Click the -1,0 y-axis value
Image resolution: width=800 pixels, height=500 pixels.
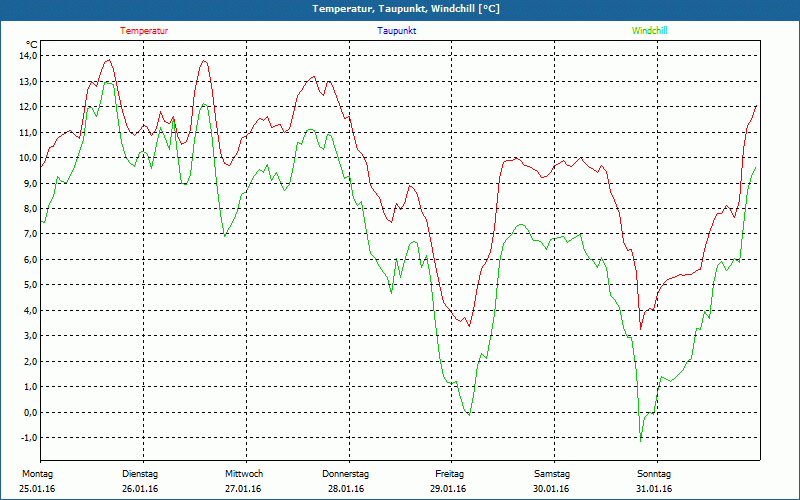[x=29, y=438]
